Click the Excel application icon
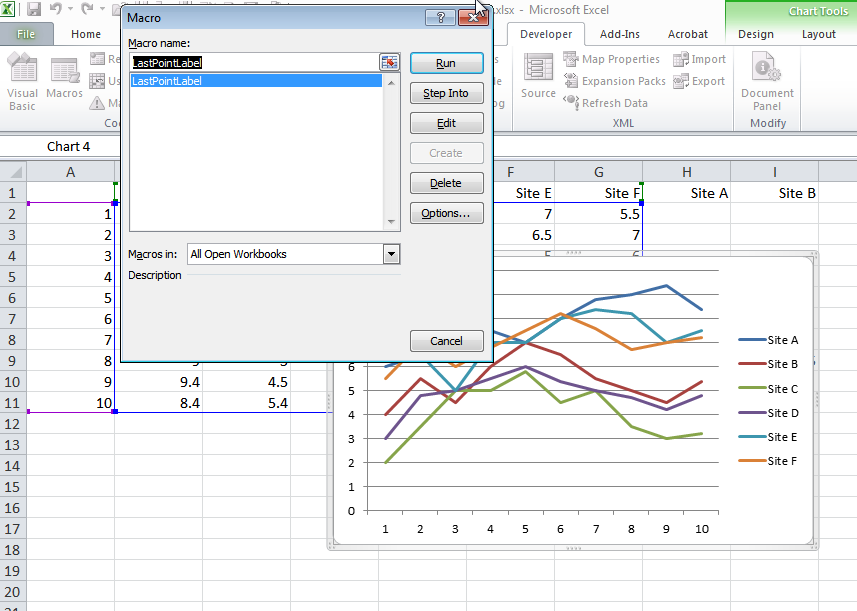This screenshot has width=857, height=611. pos(8,9)
